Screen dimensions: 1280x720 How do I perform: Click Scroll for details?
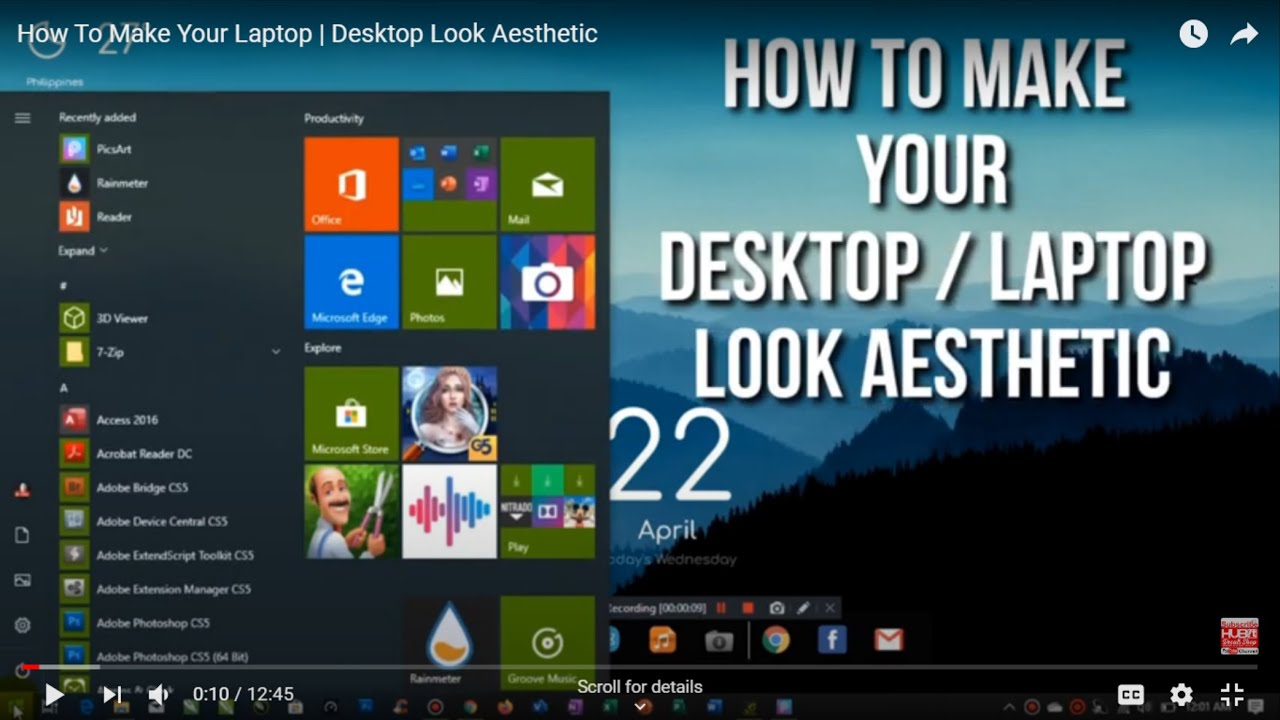(640, 687)
